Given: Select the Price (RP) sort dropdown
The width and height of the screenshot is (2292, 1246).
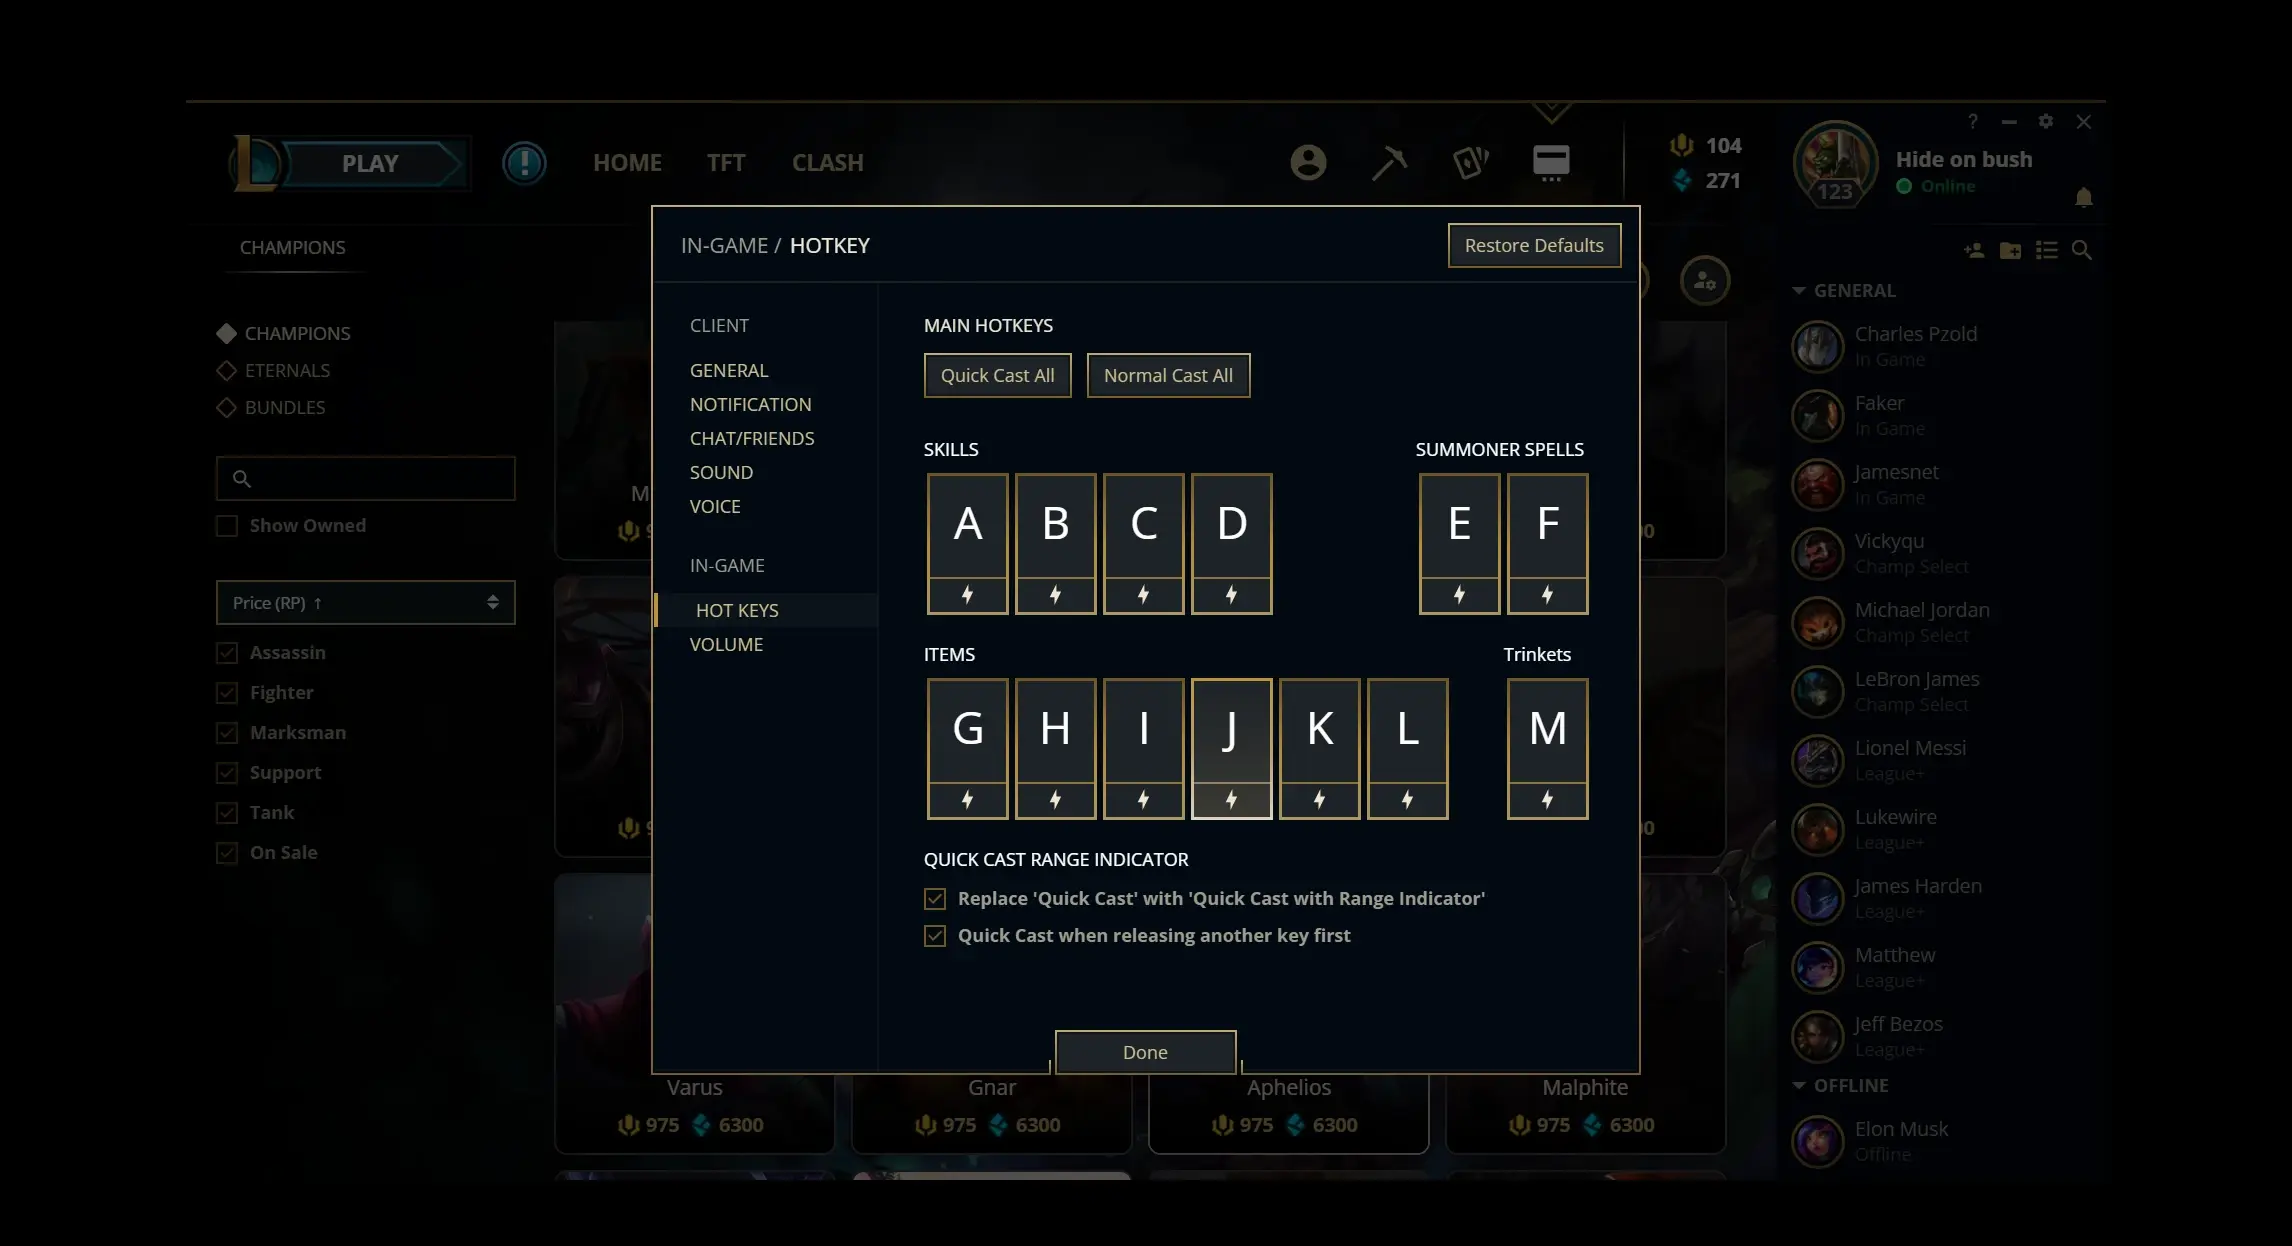Looking at the screenshot, I should 365,602.
